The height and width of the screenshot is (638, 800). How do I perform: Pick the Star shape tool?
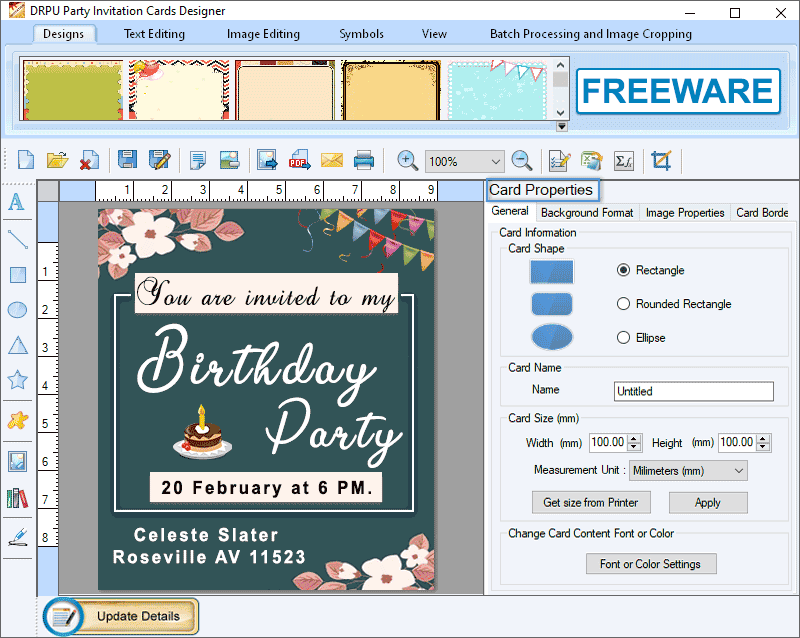click(x=17, y=380)
